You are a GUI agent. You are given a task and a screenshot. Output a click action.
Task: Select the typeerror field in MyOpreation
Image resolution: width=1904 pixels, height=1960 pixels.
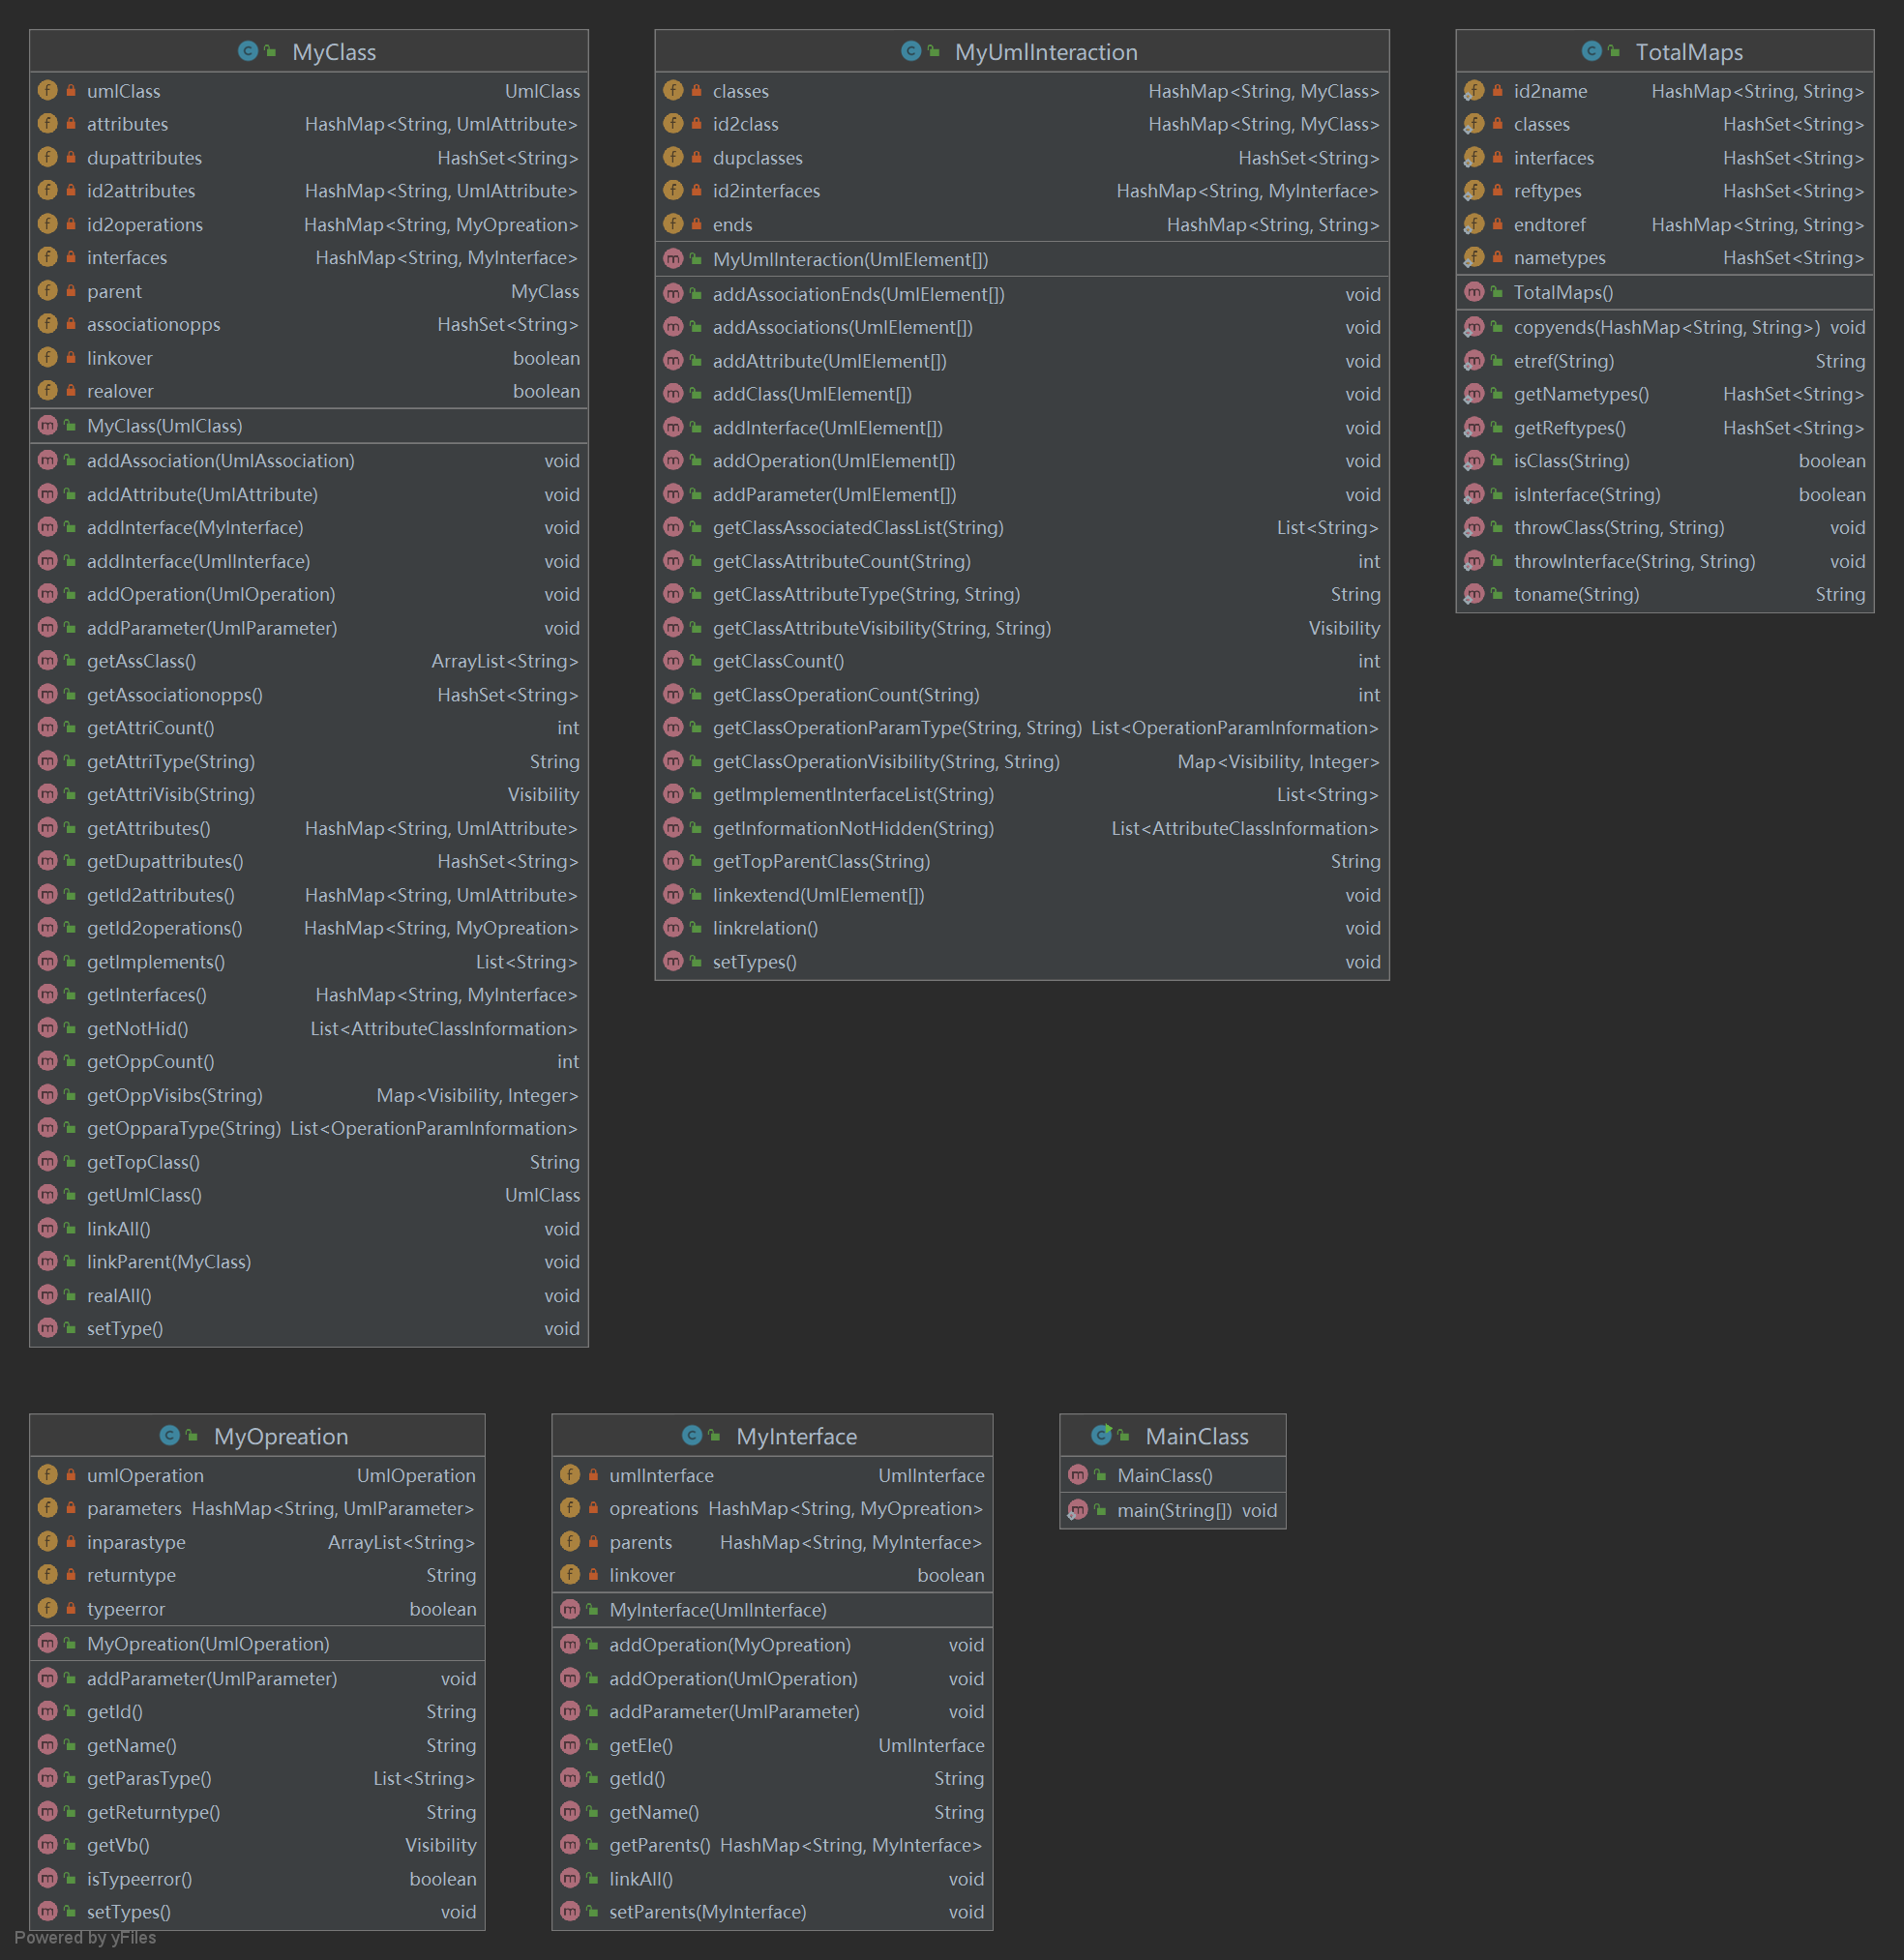point(126,1609)
